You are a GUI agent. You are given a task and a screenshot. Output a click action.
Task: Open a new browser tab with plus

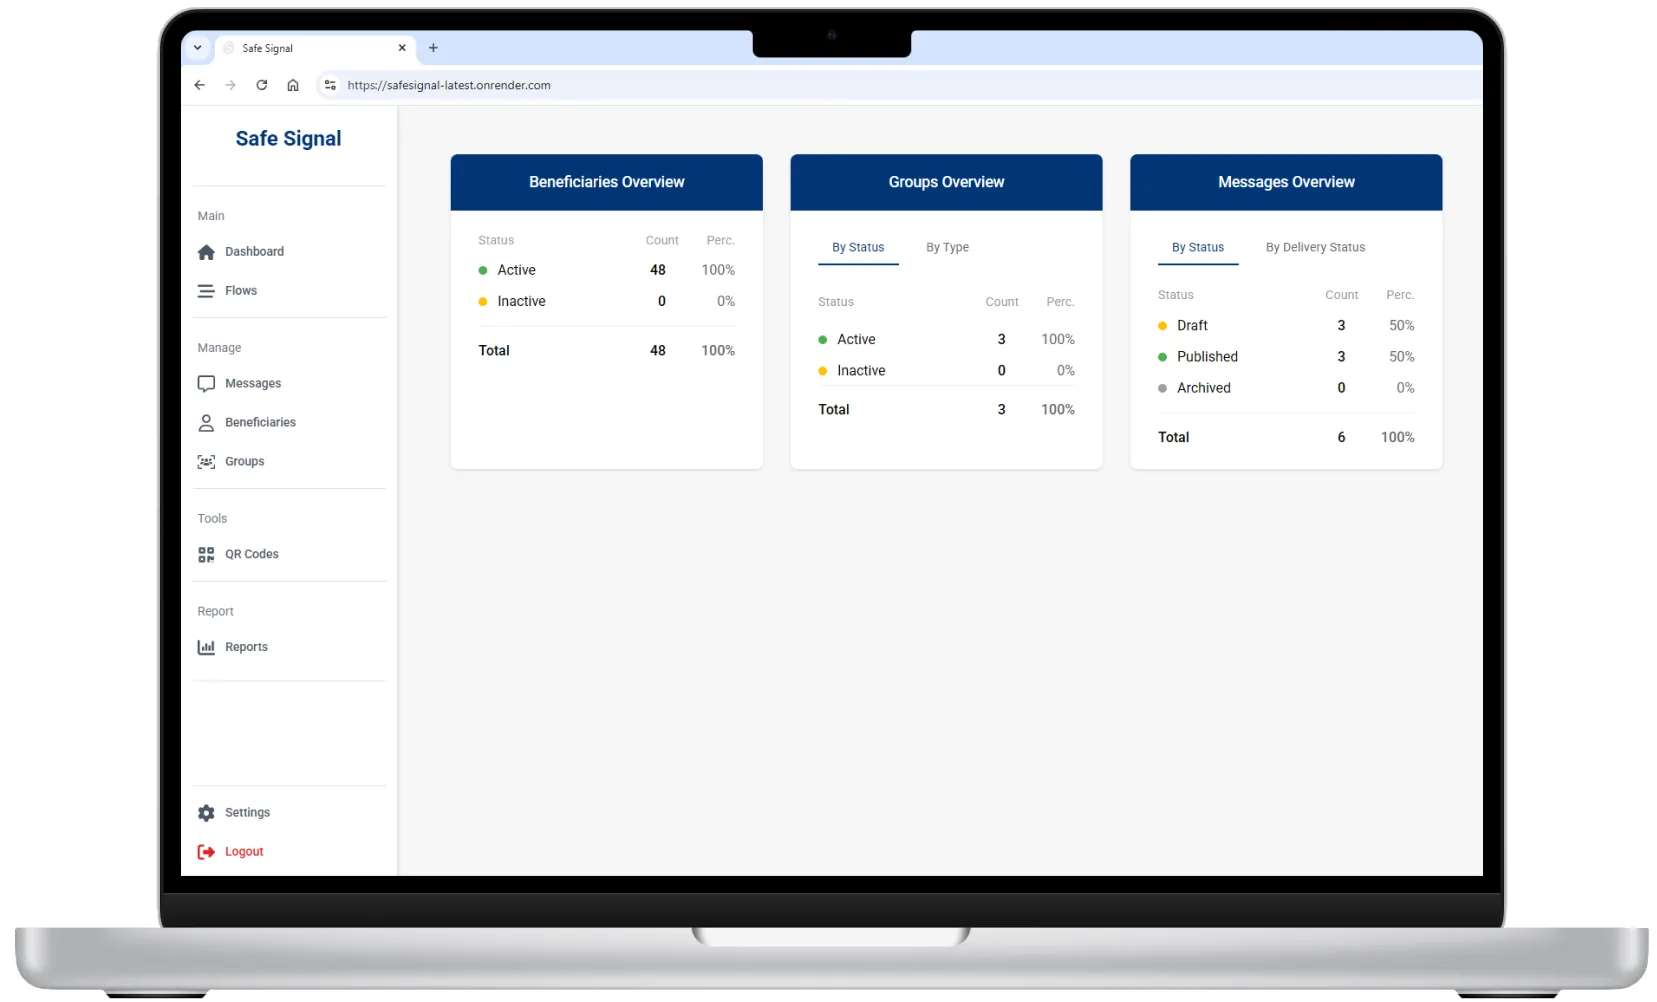tap(433, 48)
